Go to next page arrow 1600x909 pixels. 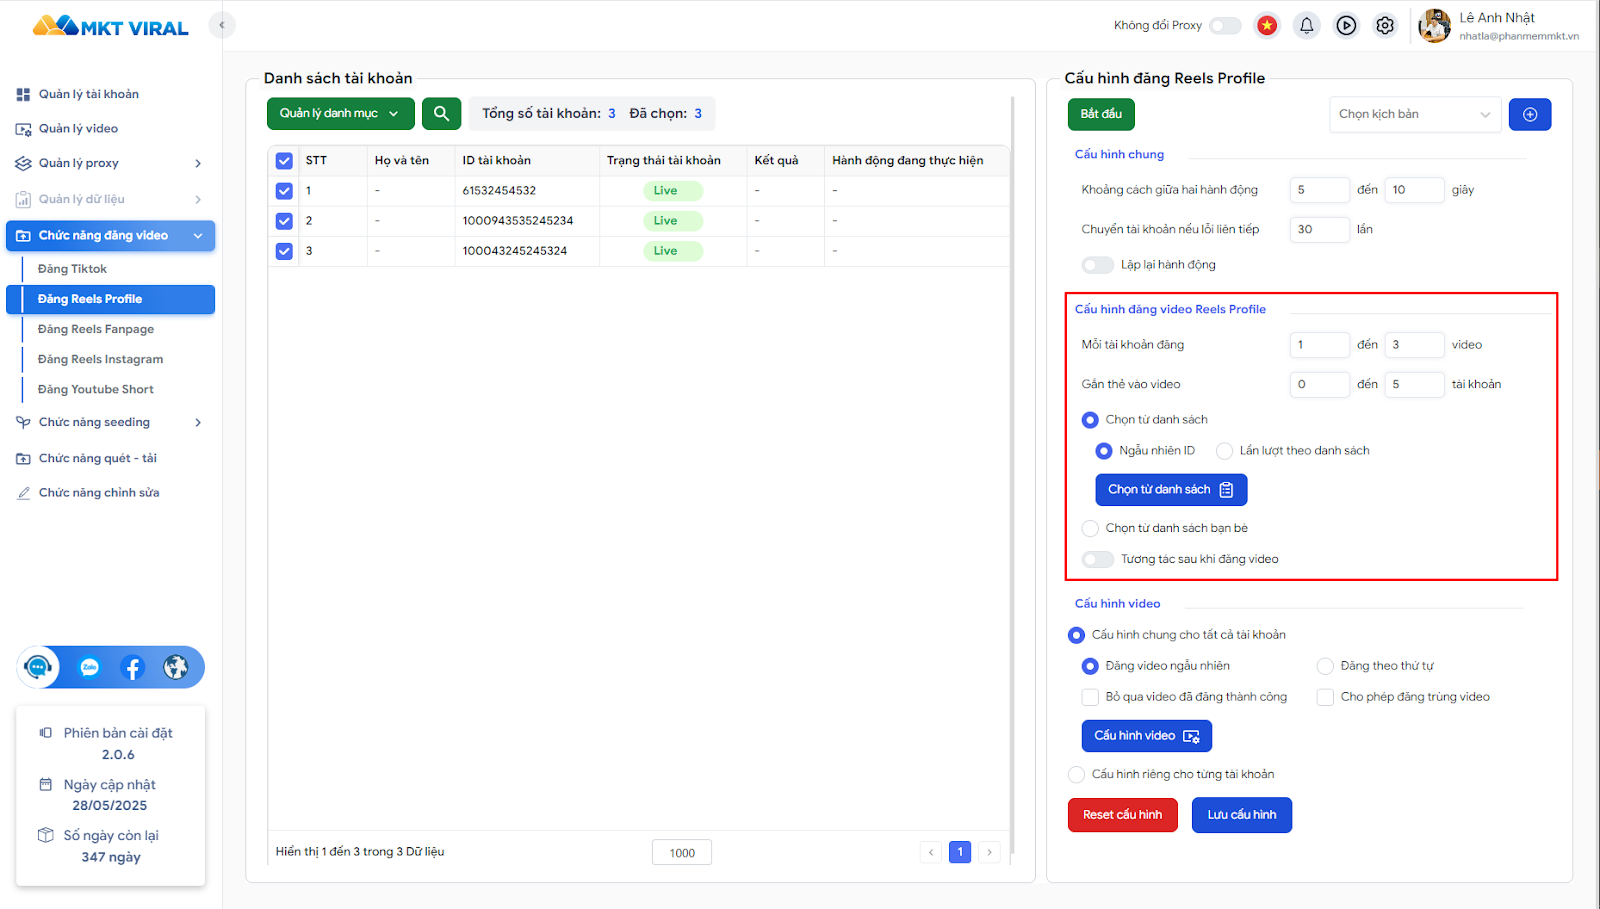989,852
